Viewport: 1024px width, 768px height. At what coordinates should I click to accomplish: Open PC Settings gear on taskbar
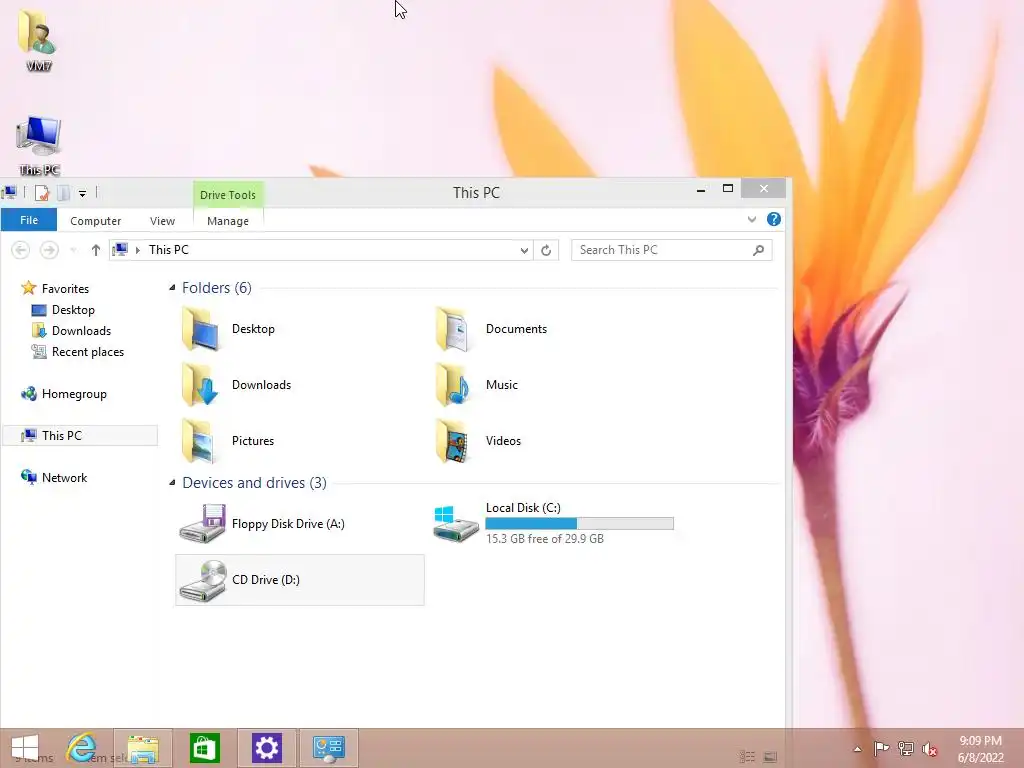click(266, 748)
